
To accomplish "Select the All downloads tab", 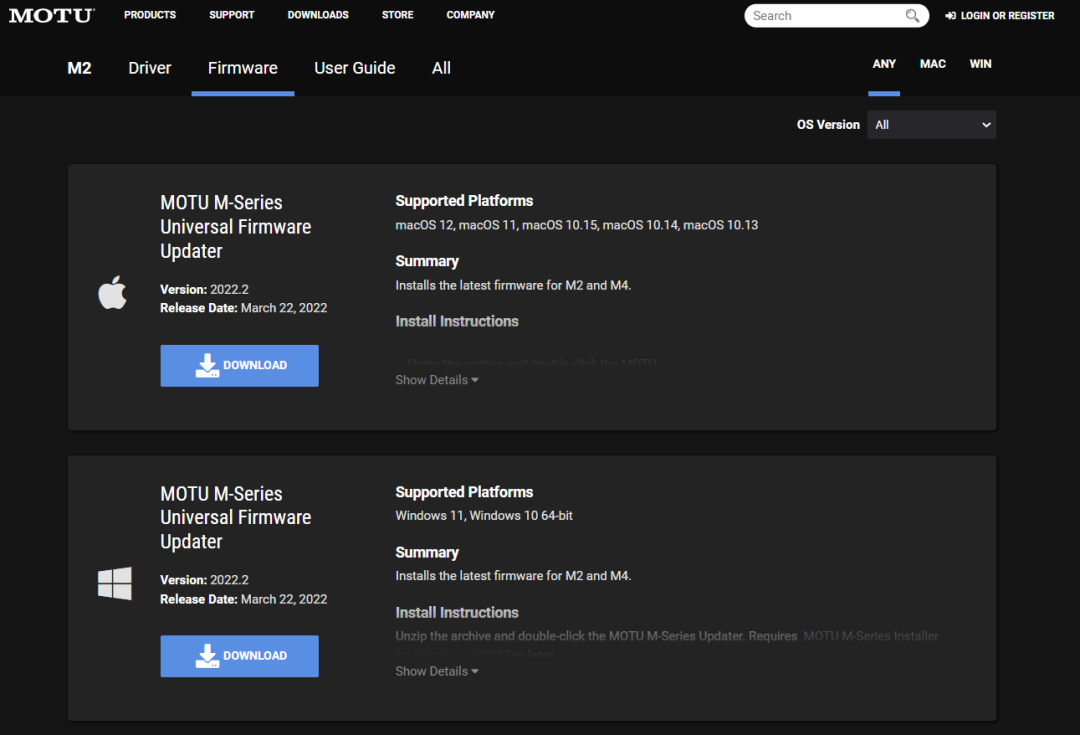I will click(441, 68).
